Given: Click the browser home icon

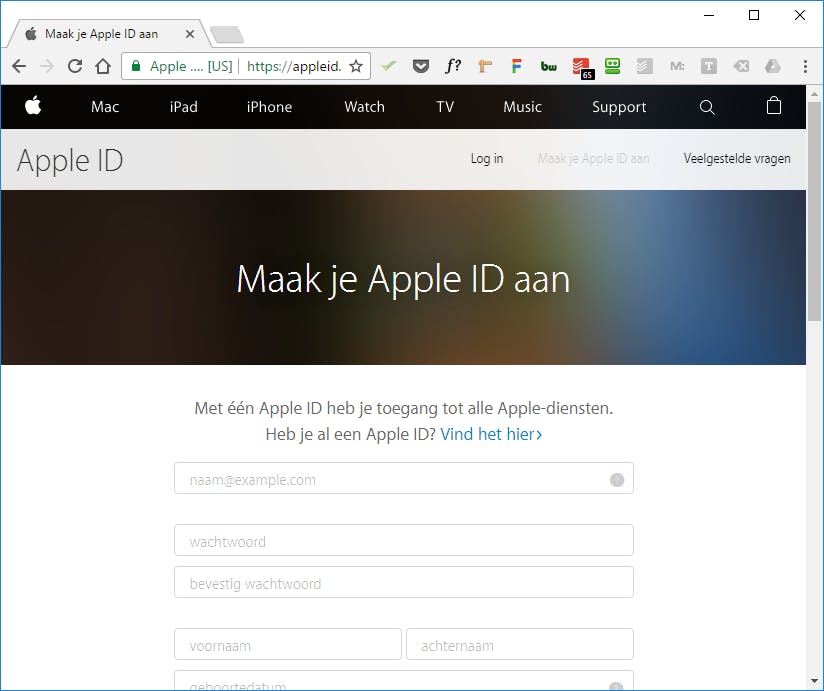Looking at the screenshot, I should point(104,65).
